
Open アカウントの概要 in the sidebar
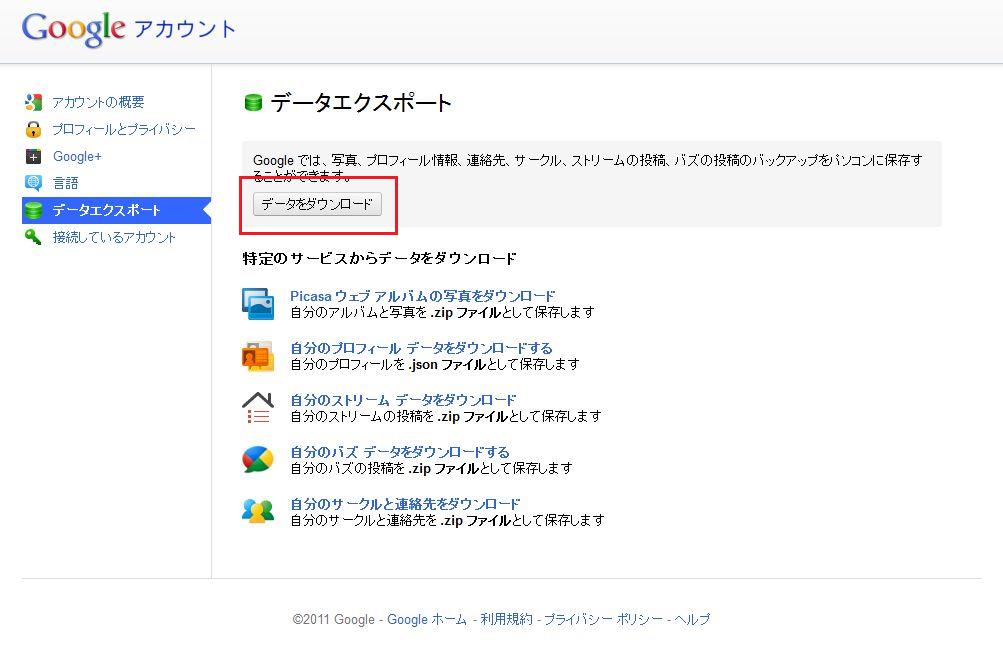coord(99,102)
